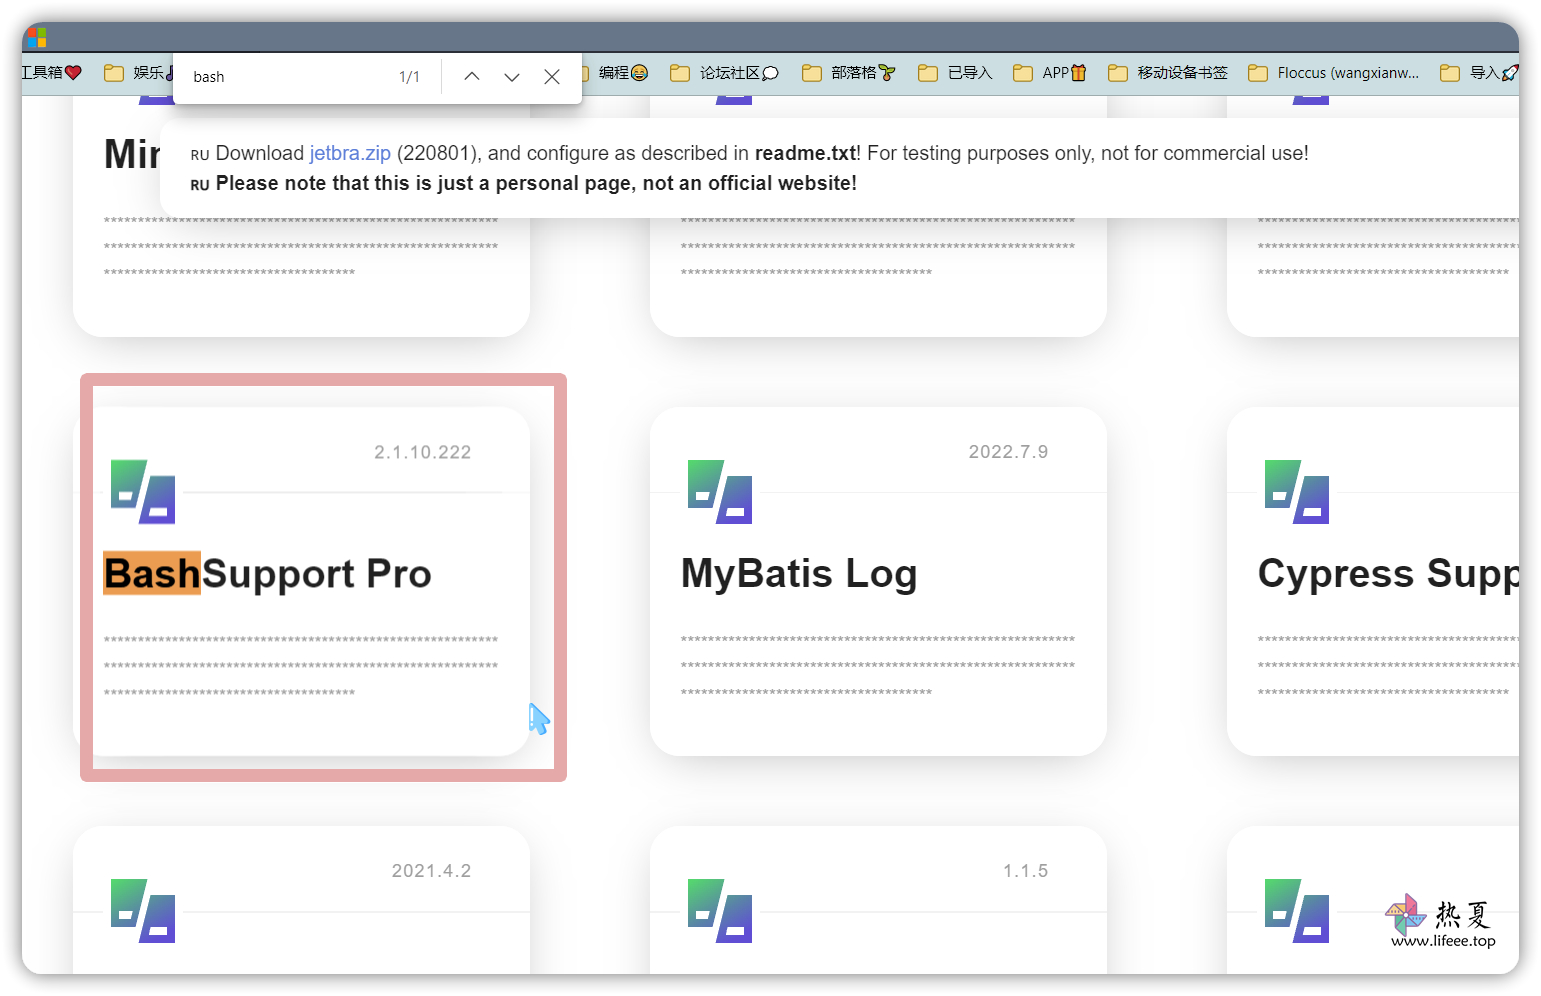Close the find bar
This screenshot has width=1541, height=996.
(552, 77)
